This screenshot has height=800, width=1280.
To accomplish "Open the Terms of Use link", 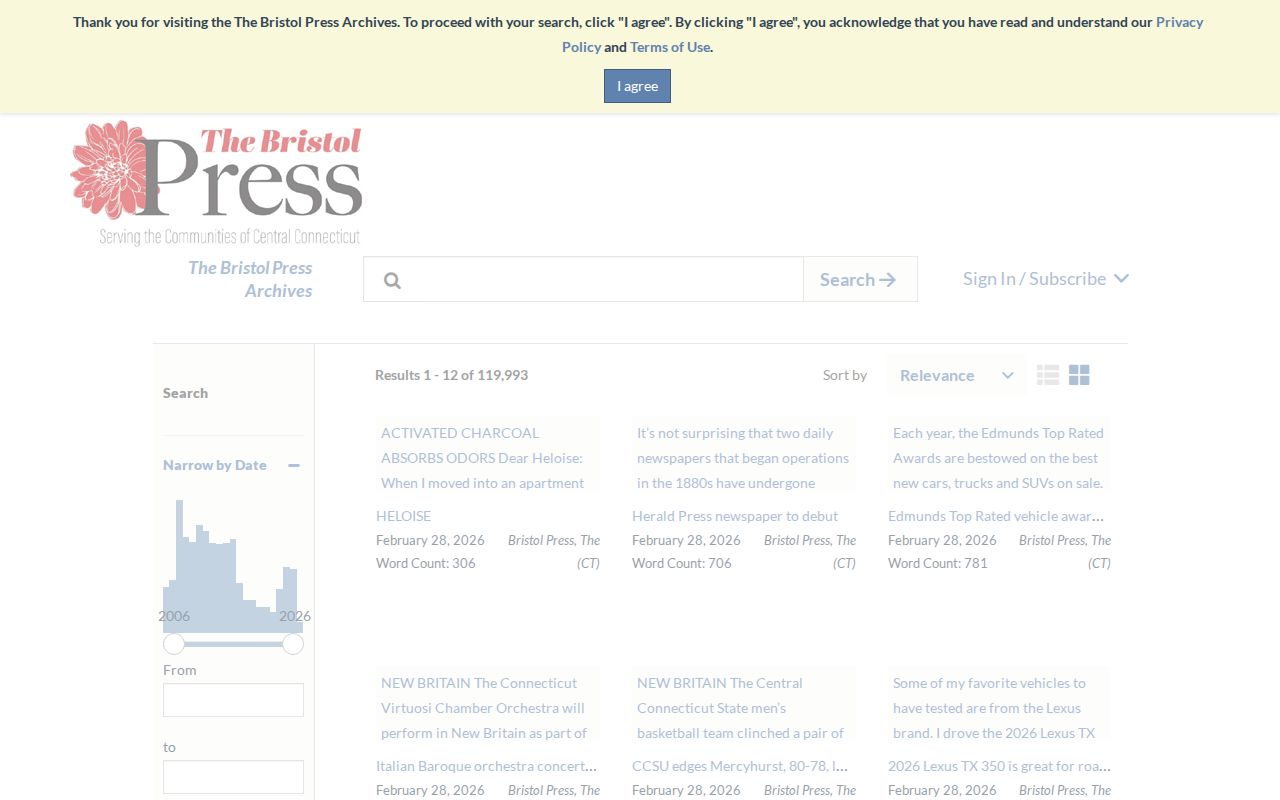I will 670,47.
